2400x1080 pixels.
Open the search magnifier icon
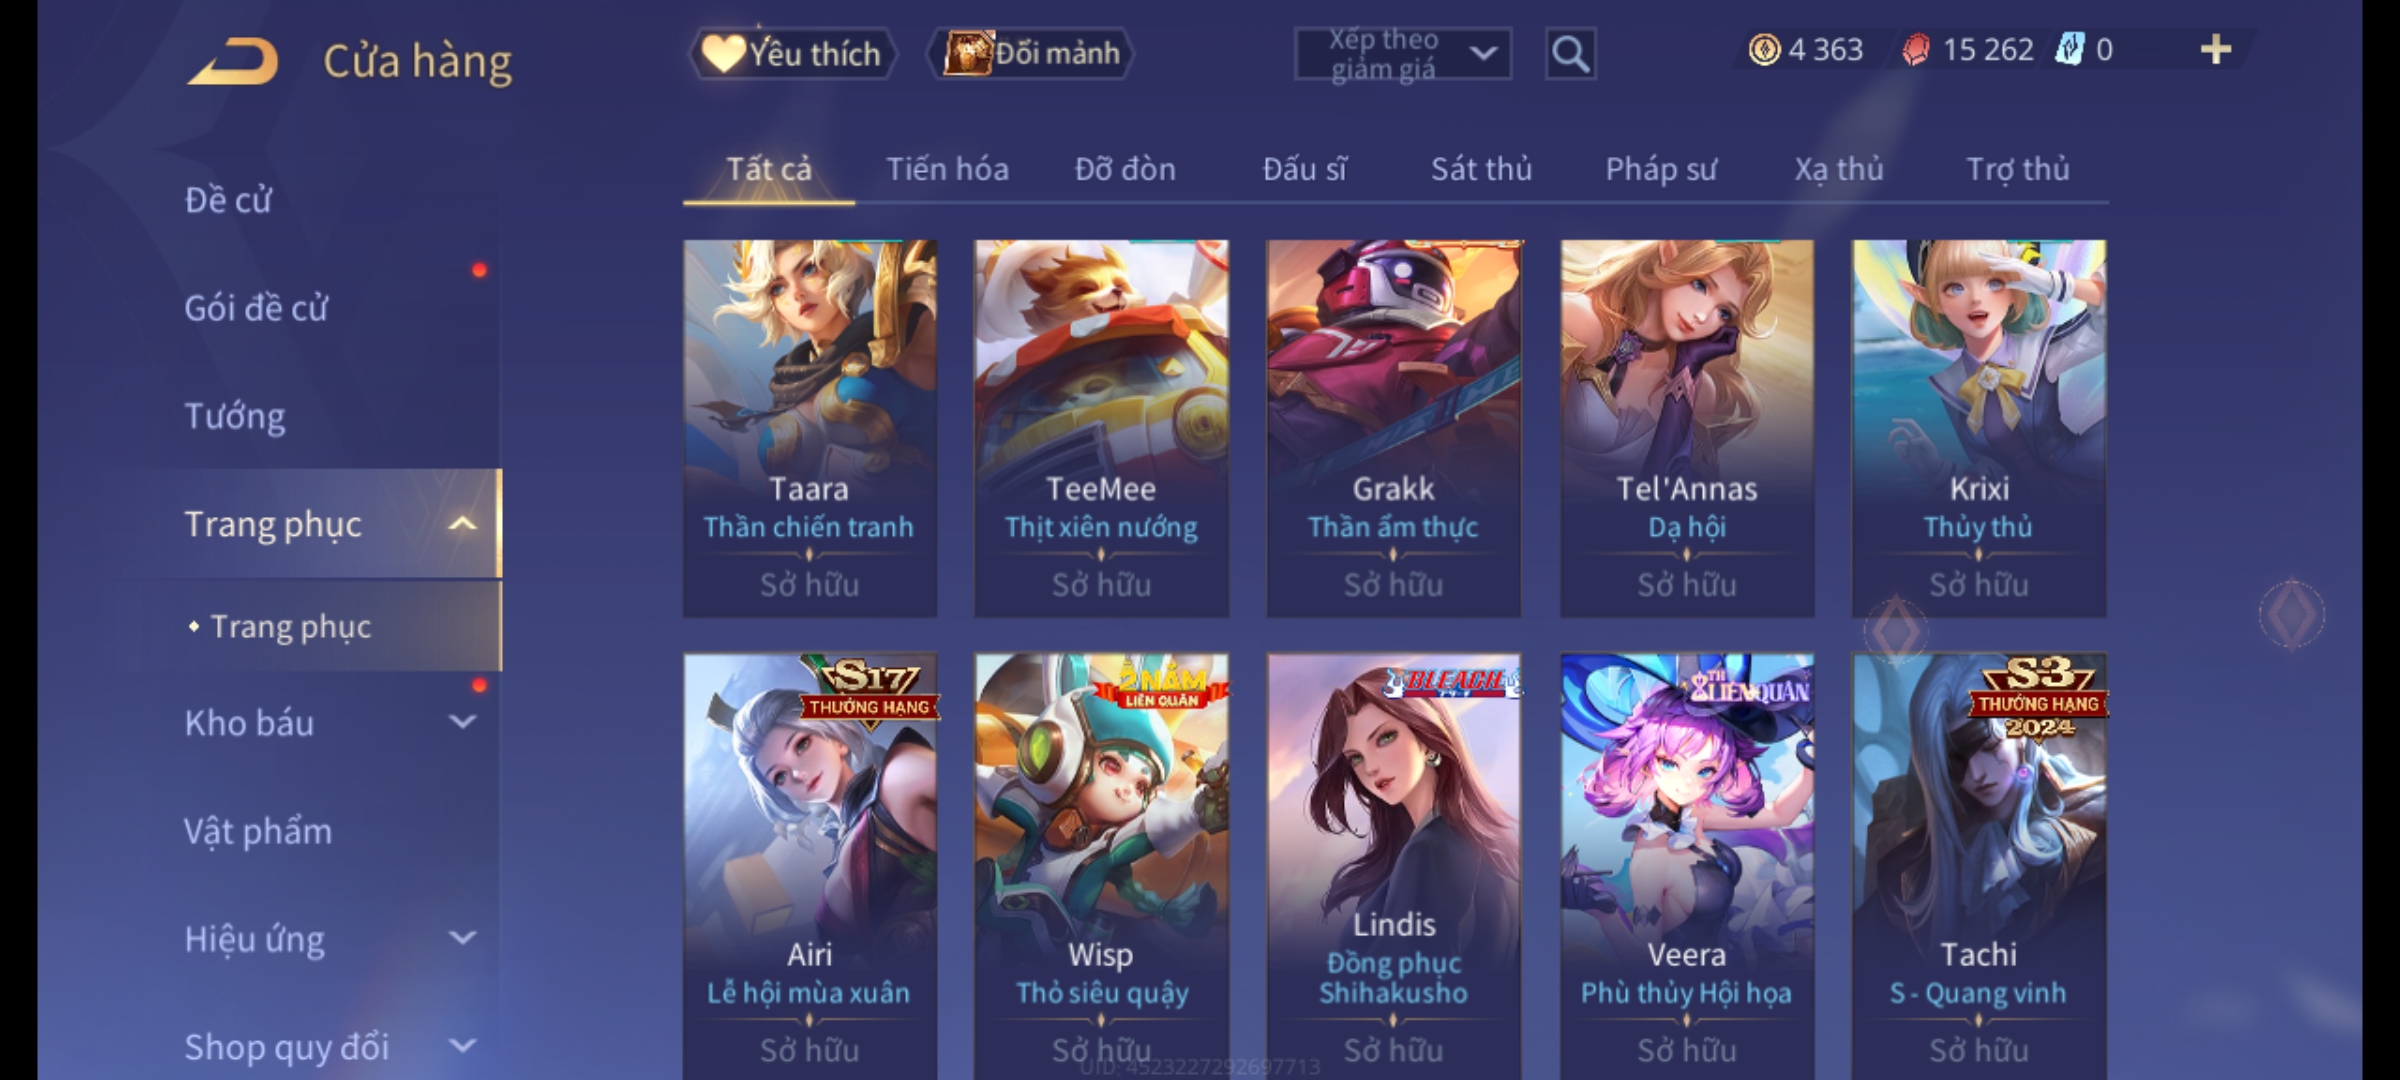1570,54
